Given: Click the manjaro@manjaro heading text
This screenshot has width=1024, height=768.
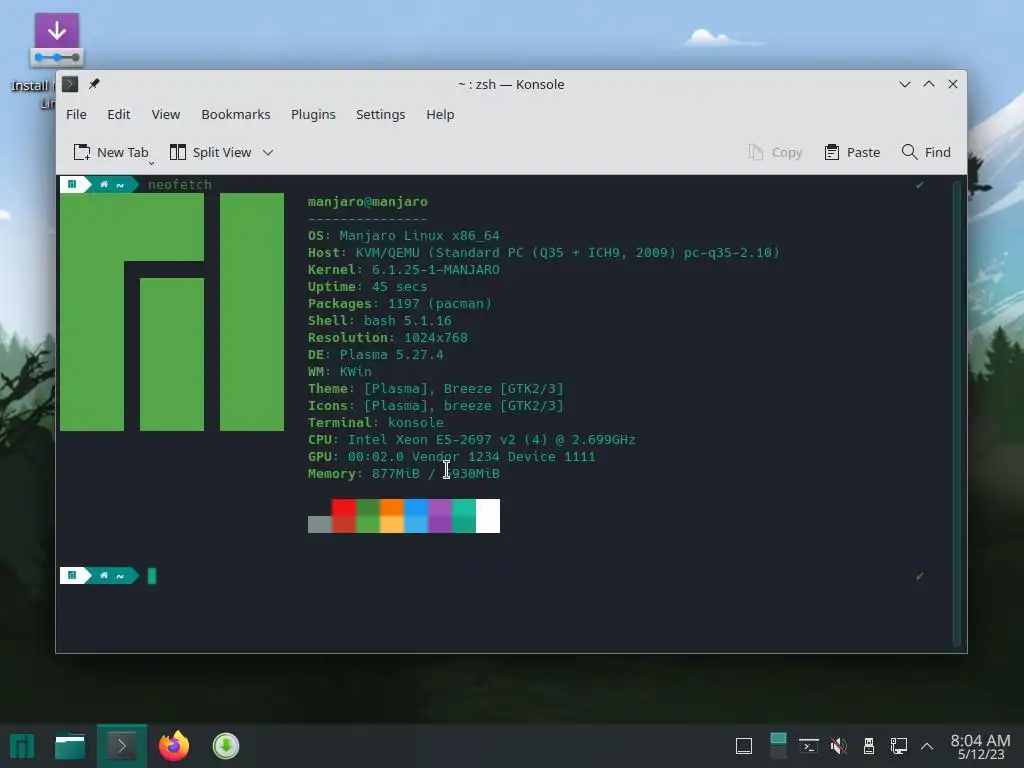Looking at the screenshot, I should click(x=368, y=202).
